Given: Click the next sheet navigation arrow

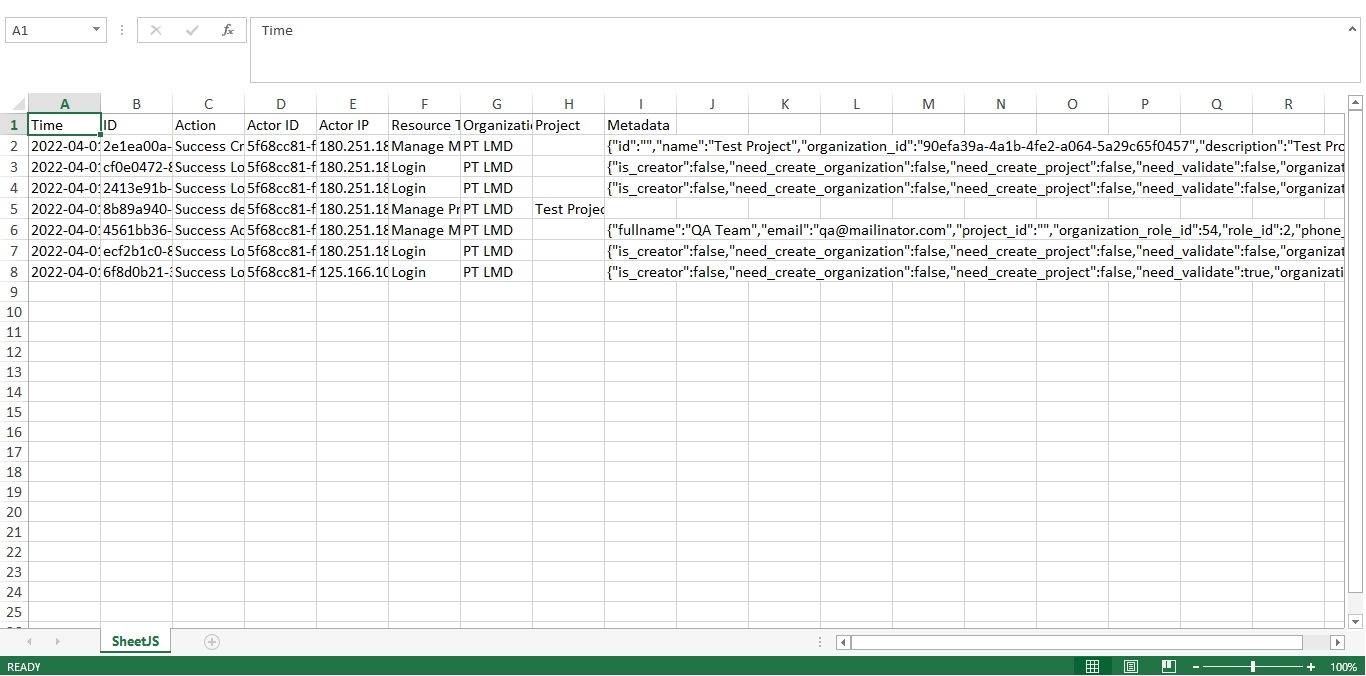Looking at the screenshot, I should pyautogui.click(x=57, y=642).
